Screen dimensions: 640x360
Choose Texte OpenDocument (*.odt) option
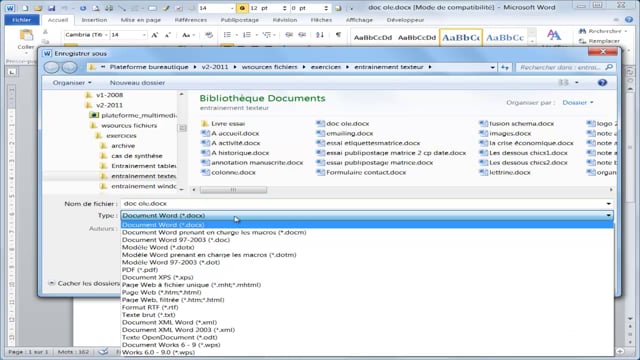click(x=170, y=337)
